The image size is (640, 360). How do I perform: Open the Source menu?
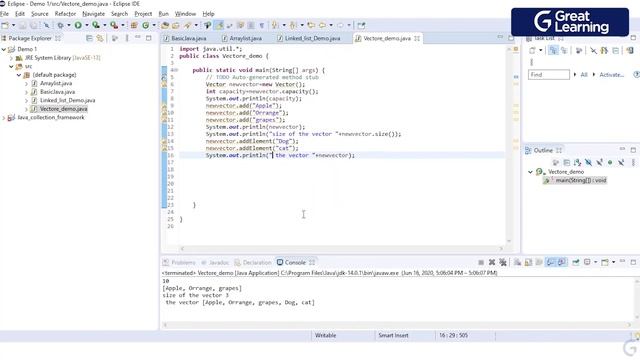click(x=40, y=14)
